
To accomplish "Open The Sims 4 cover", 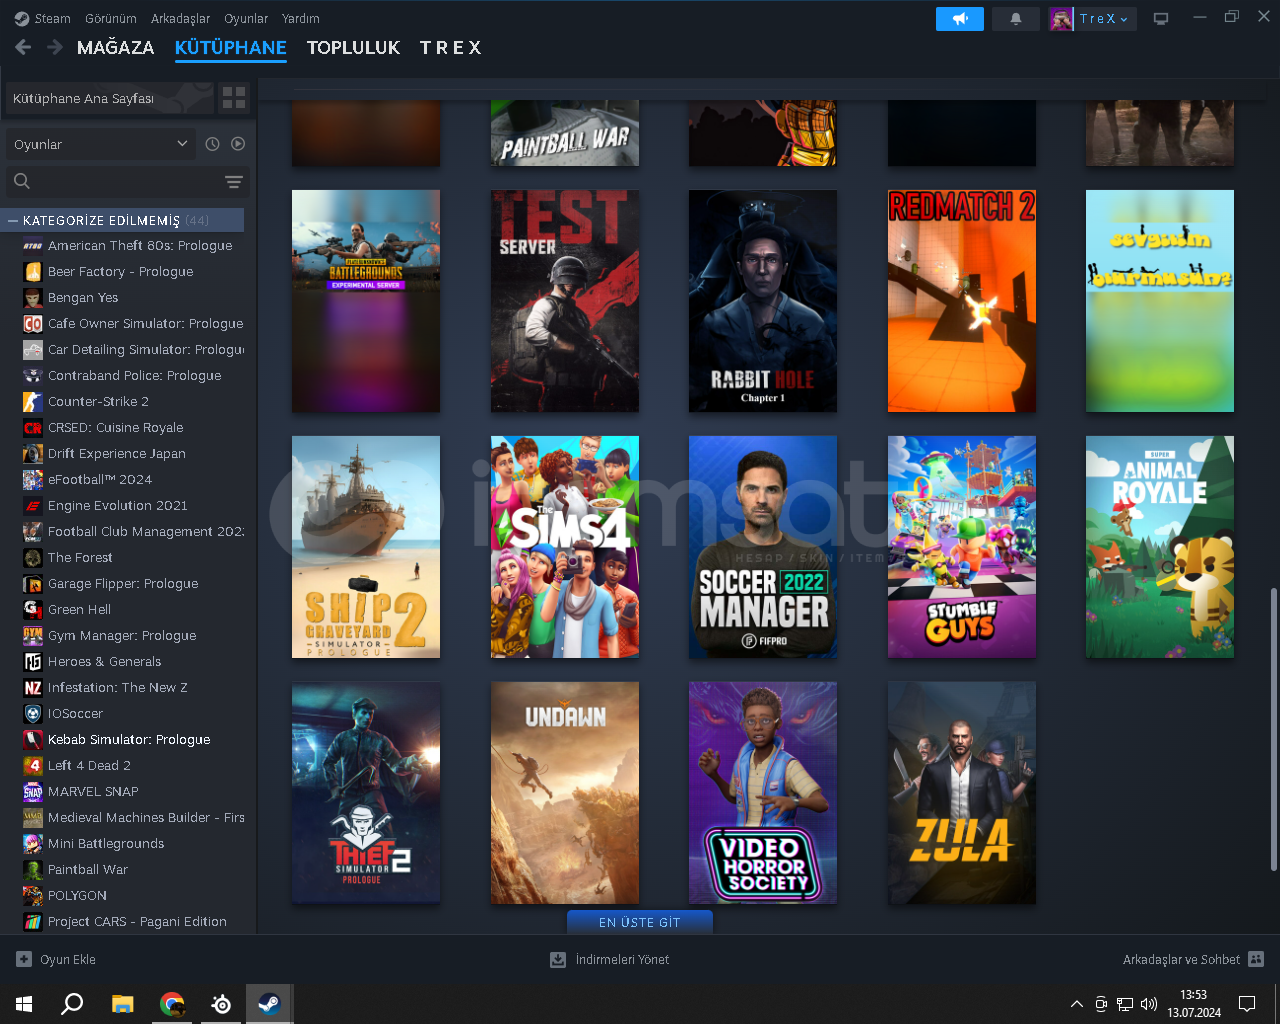I will [565, 547].
